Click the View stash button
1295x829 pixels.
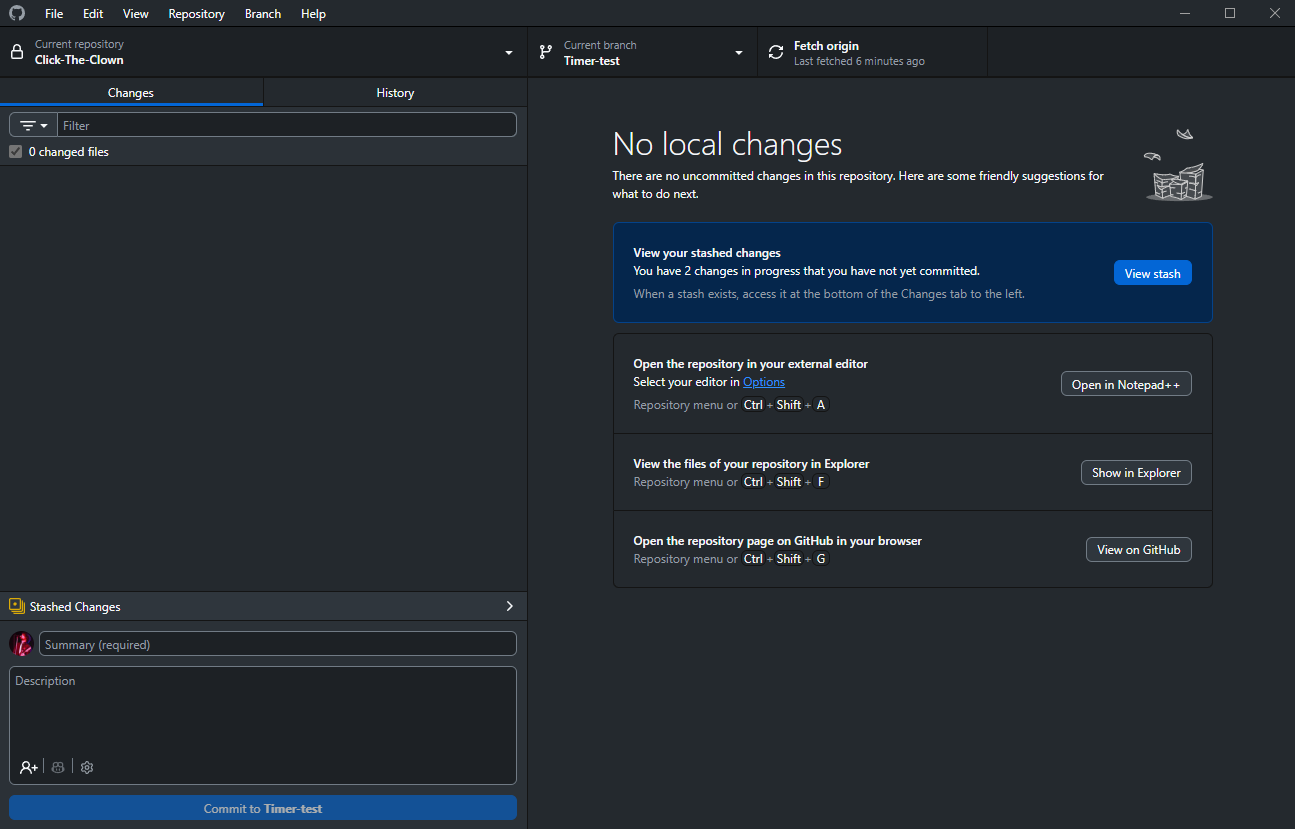point(1152,273)
